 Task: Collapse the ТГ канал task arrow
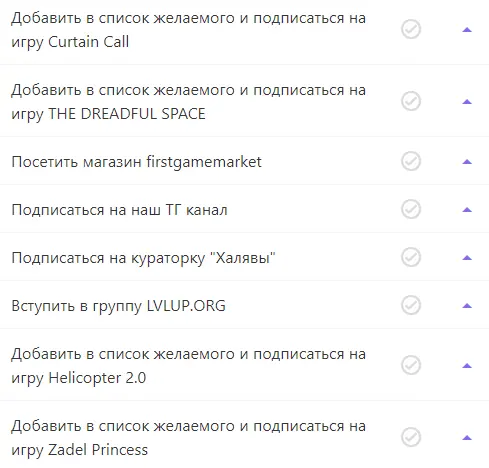pyautogui.click(x=467, y=210)
